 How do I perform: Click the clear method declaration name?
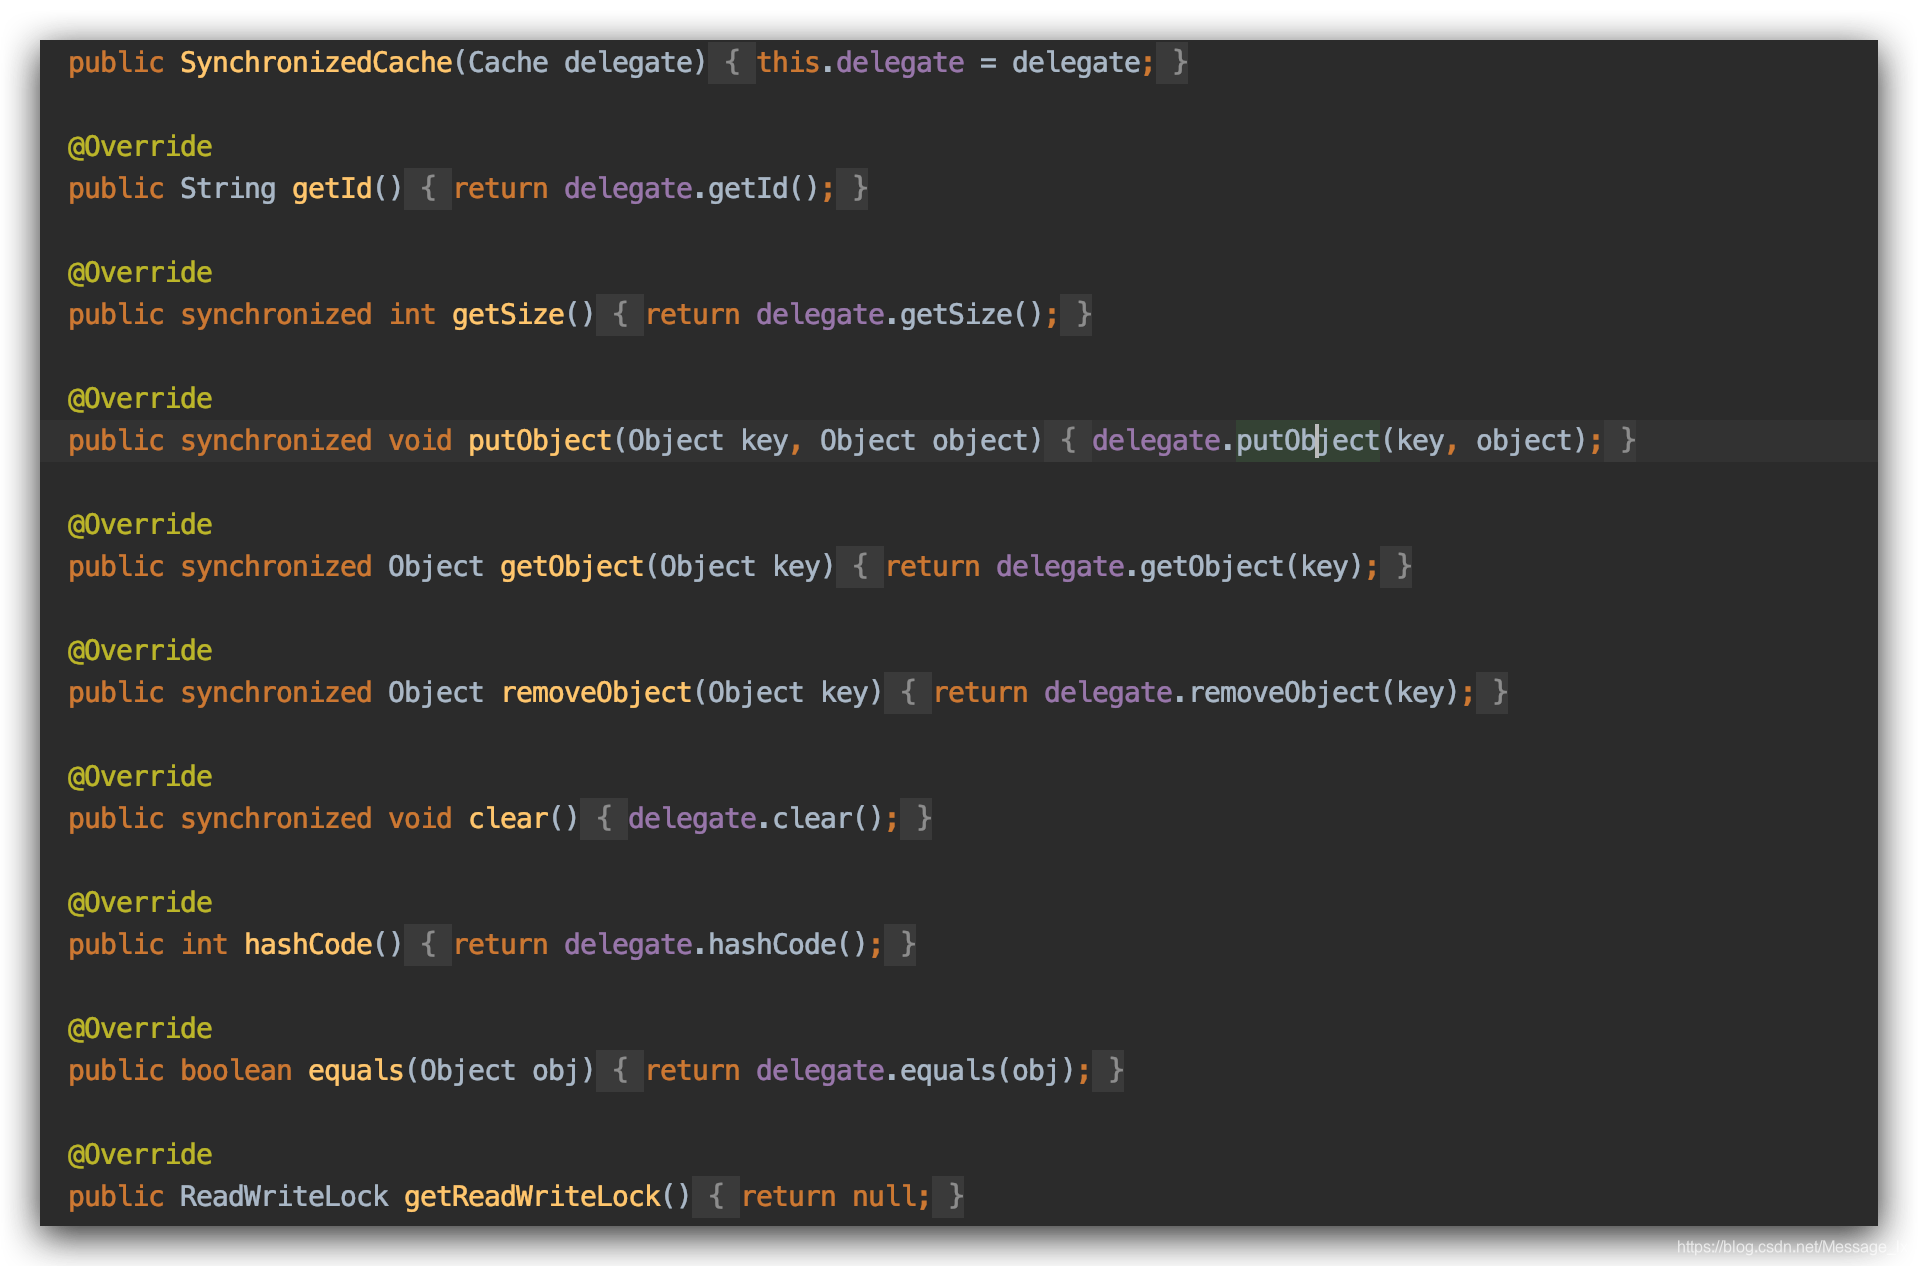coord(508,819)
